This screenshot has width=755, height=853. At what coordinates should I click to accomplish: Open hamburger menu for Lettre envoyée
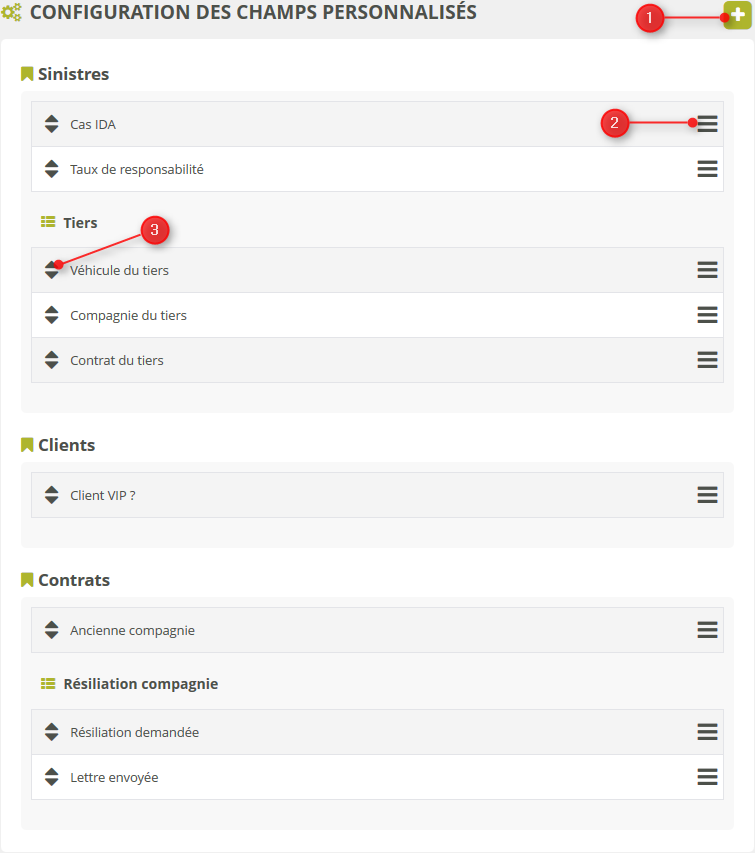[707, 777]
